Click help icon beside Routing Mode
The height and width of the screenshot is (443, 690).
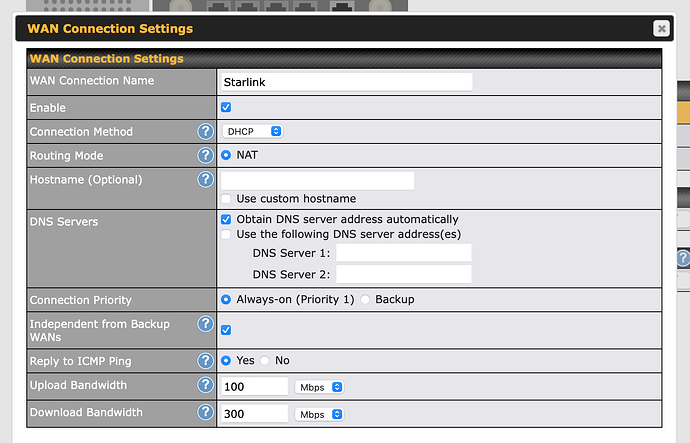(205, 156)
